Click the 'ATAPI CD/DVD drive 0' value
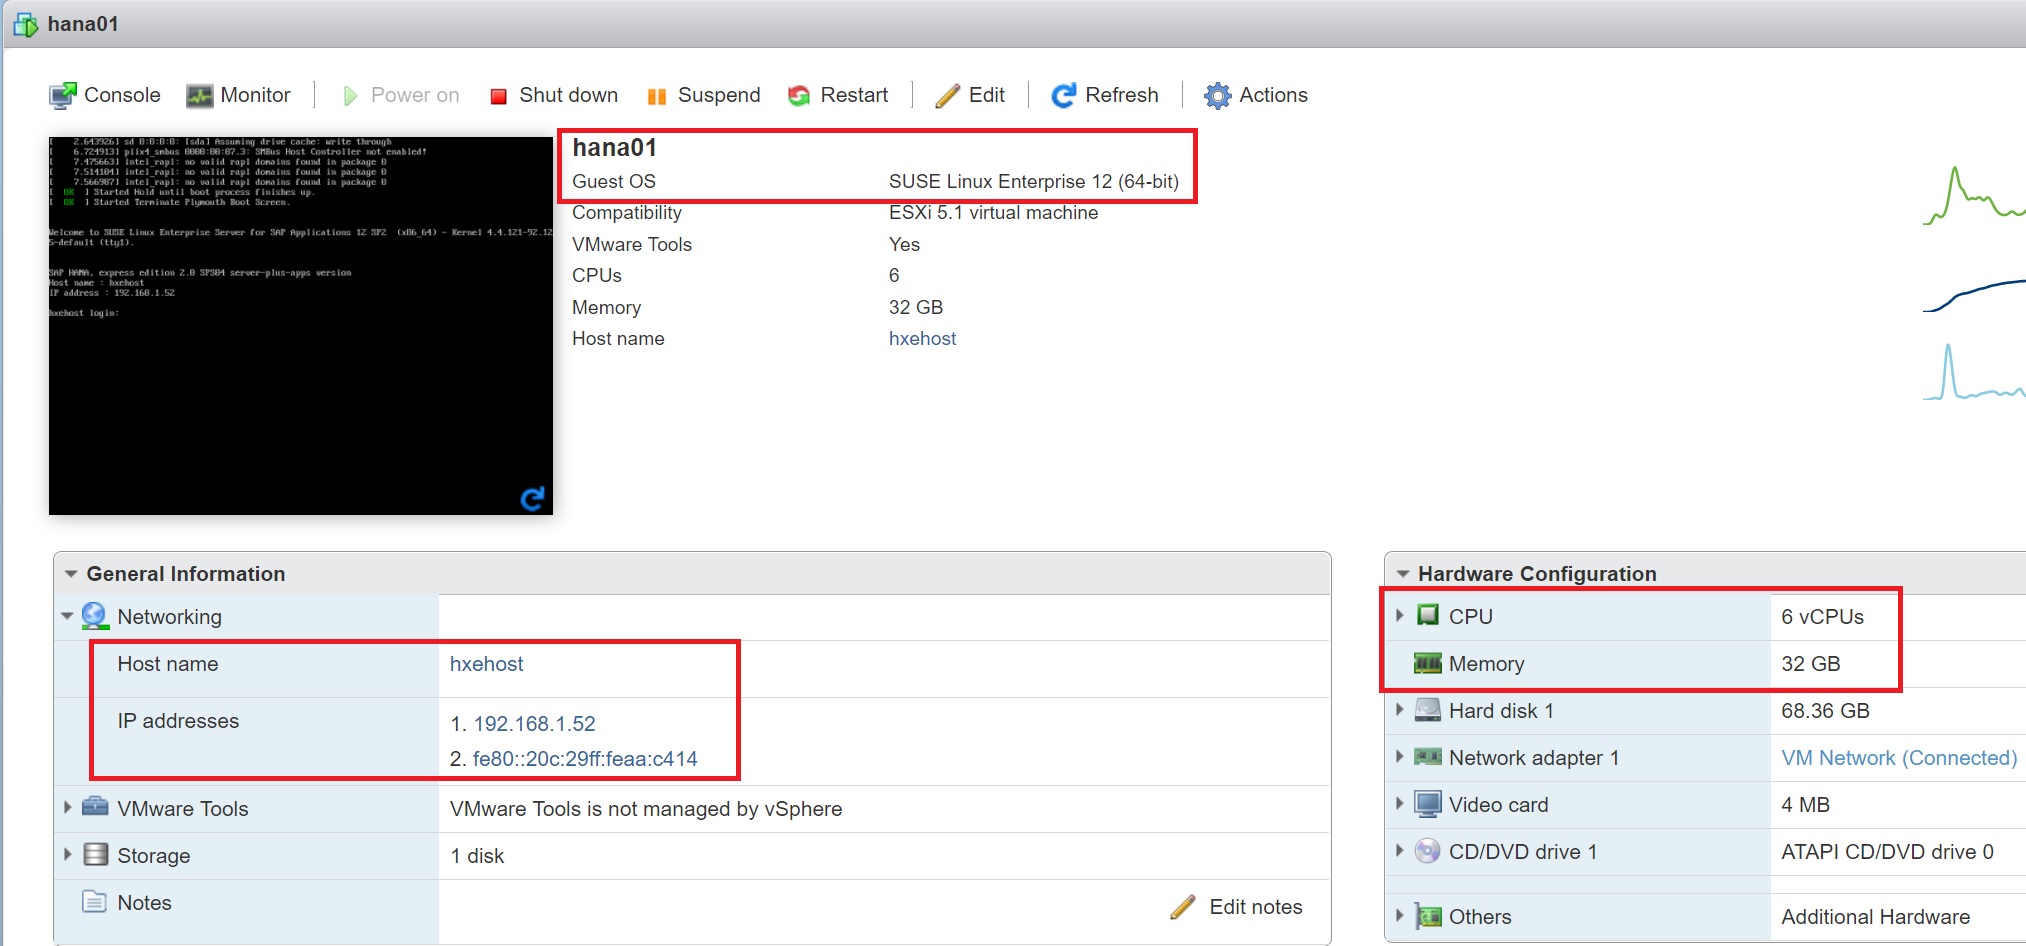 pyautogui.click(x=1887, y=852)
